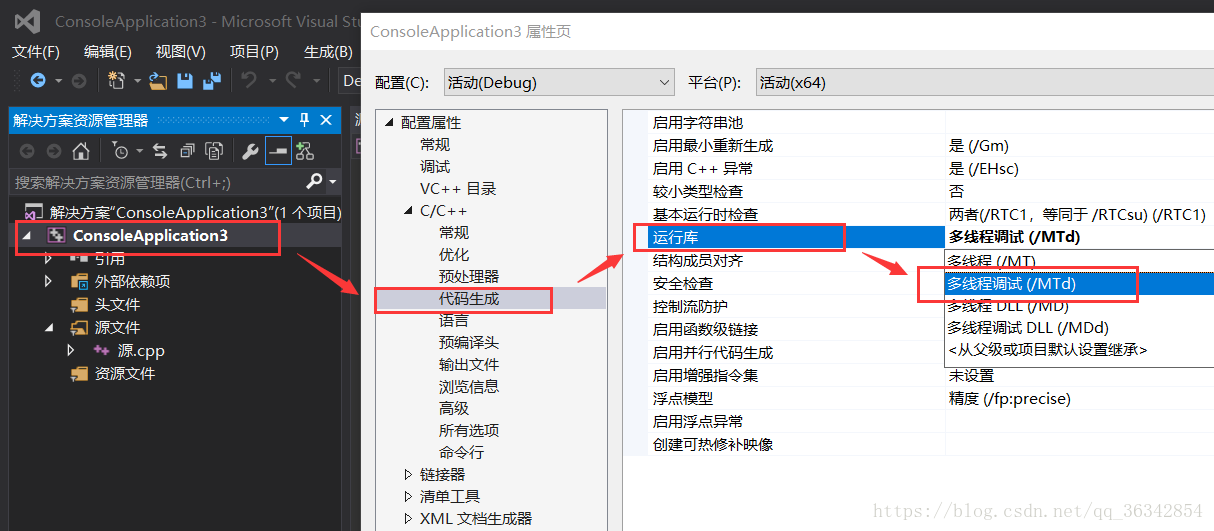
Task: Open the search options dropdown in Solution Explorer
Action: 333,183
